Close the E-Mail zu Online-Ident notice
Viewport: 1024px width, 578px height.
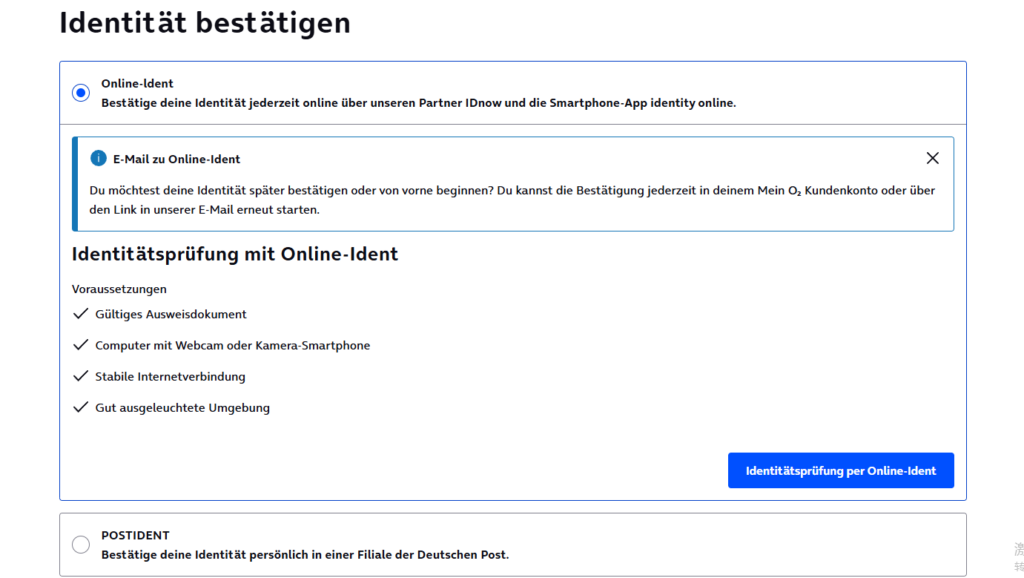pos(932,158)
